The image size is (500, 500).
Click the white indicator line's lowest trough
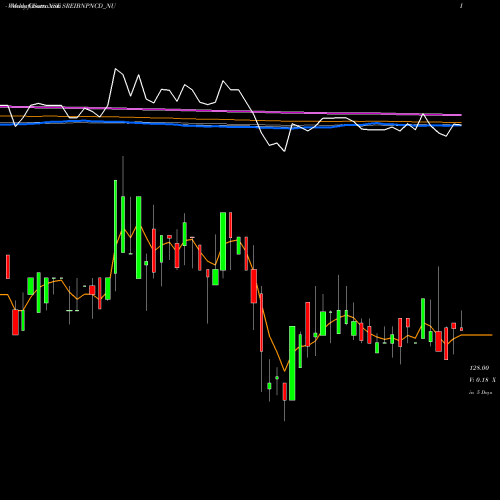[x=284, y=151]
